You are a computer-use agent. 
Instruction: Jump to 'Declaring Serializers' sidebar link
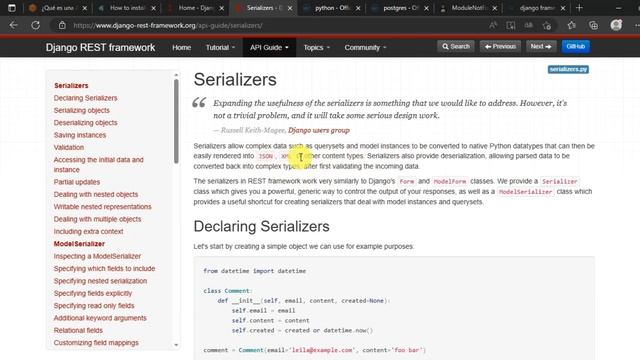[x=85, y=98]
